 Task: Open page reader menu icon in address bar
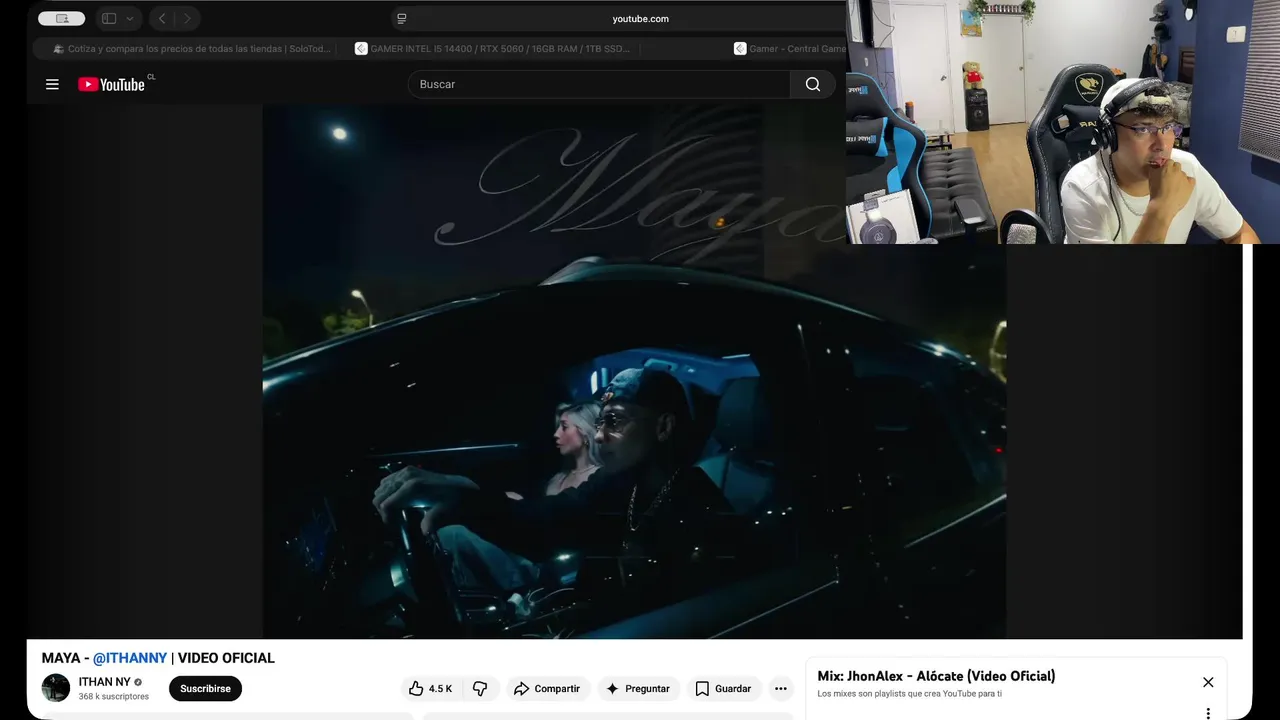coord(401,18)
